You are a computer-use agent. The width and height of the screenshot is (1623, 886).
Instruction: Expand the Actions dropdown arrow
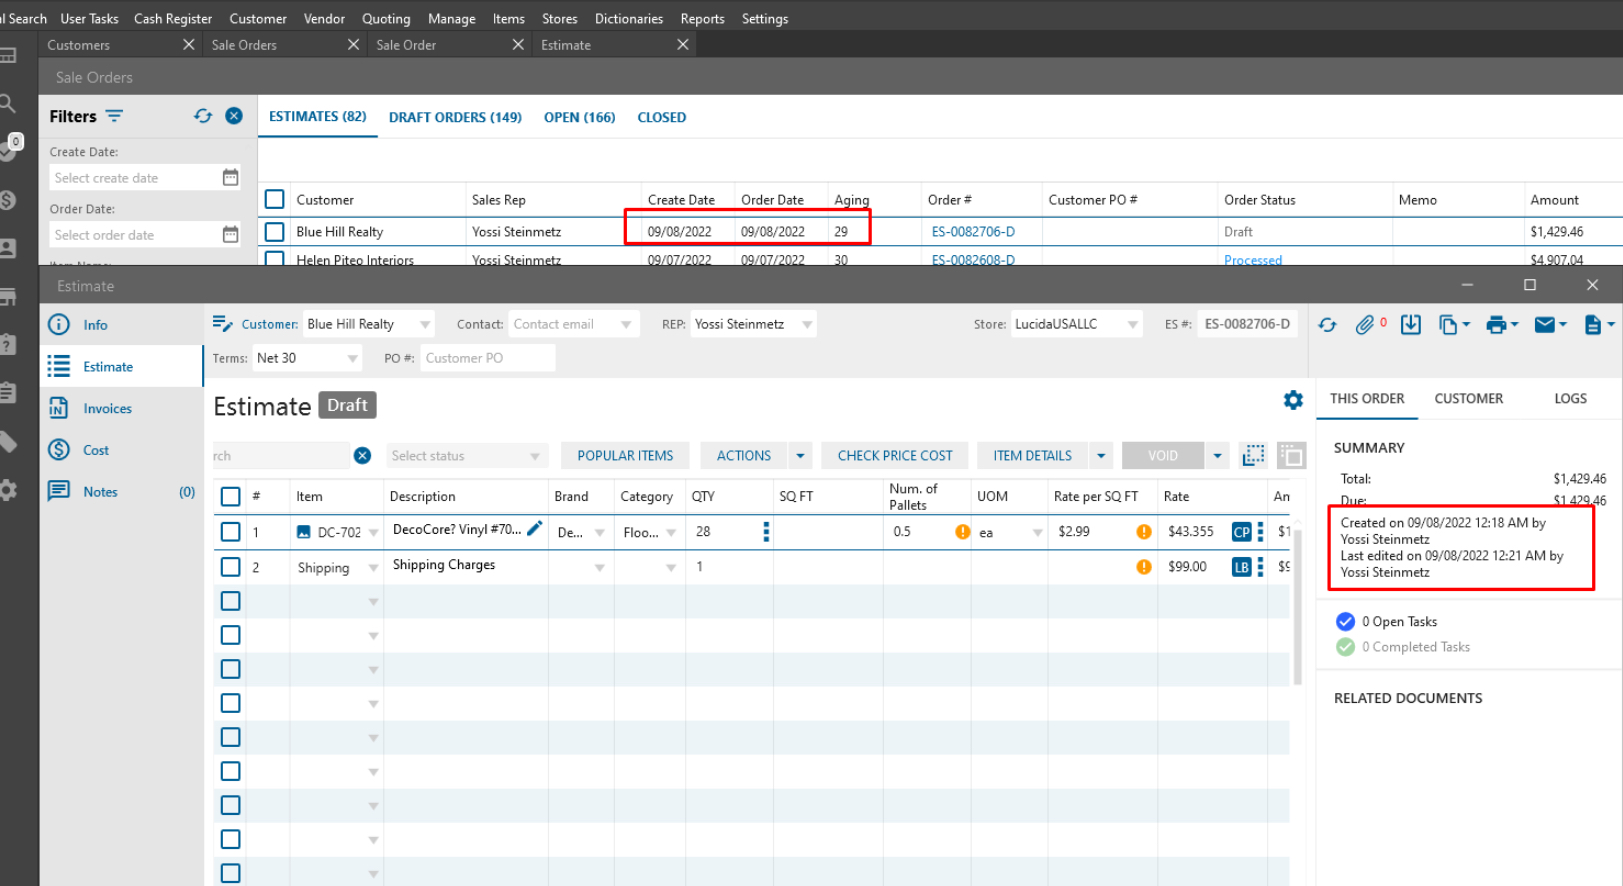(800, 456)
